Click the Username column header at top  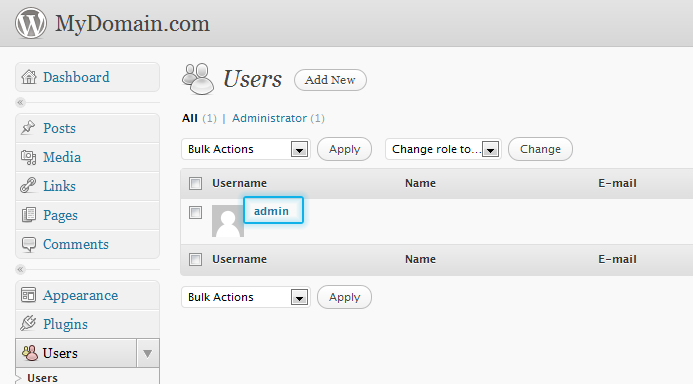click(239, 183)
